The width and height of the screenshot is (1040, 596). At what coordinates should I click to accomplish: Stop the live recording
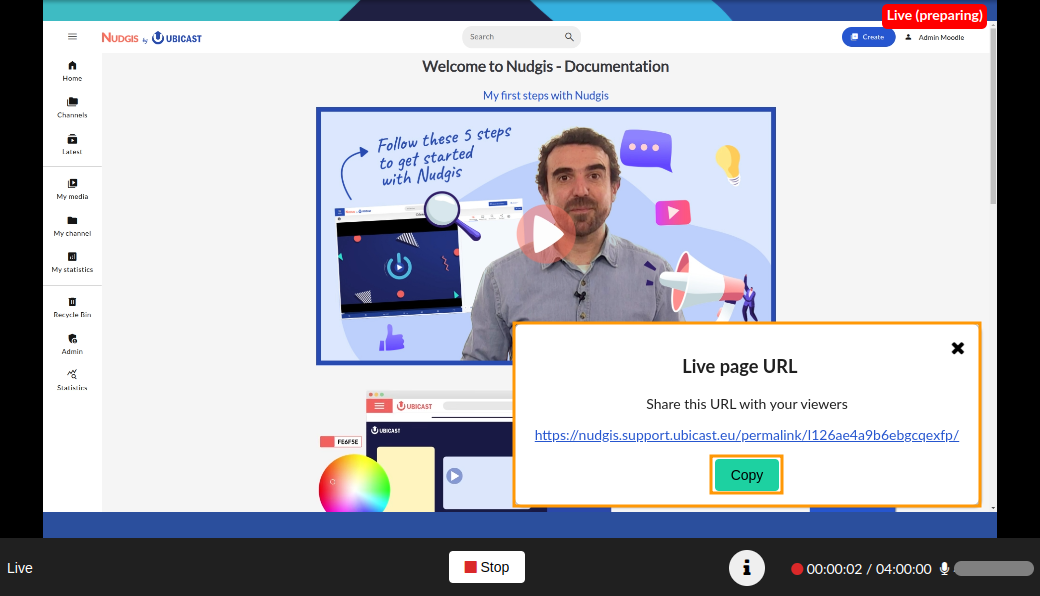(487, 567)
